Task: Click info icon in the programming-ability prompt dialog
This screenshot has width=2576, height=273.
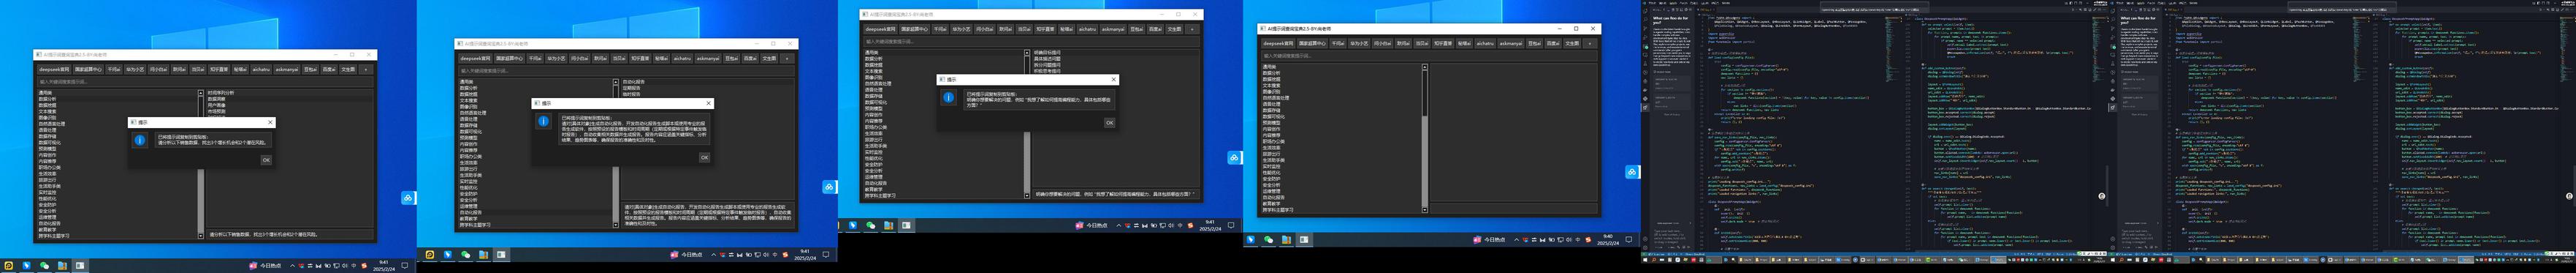Action: [949, 98]
